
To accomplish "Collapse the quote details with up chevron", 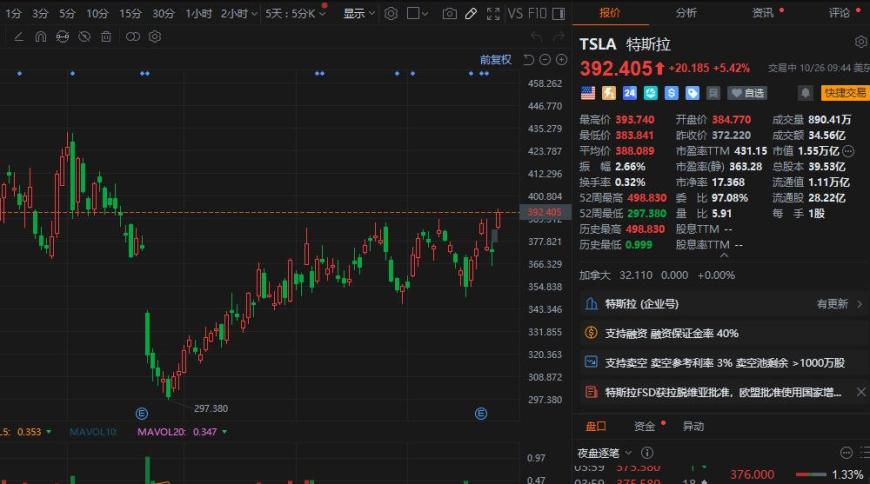I will [x=724, y=255].
